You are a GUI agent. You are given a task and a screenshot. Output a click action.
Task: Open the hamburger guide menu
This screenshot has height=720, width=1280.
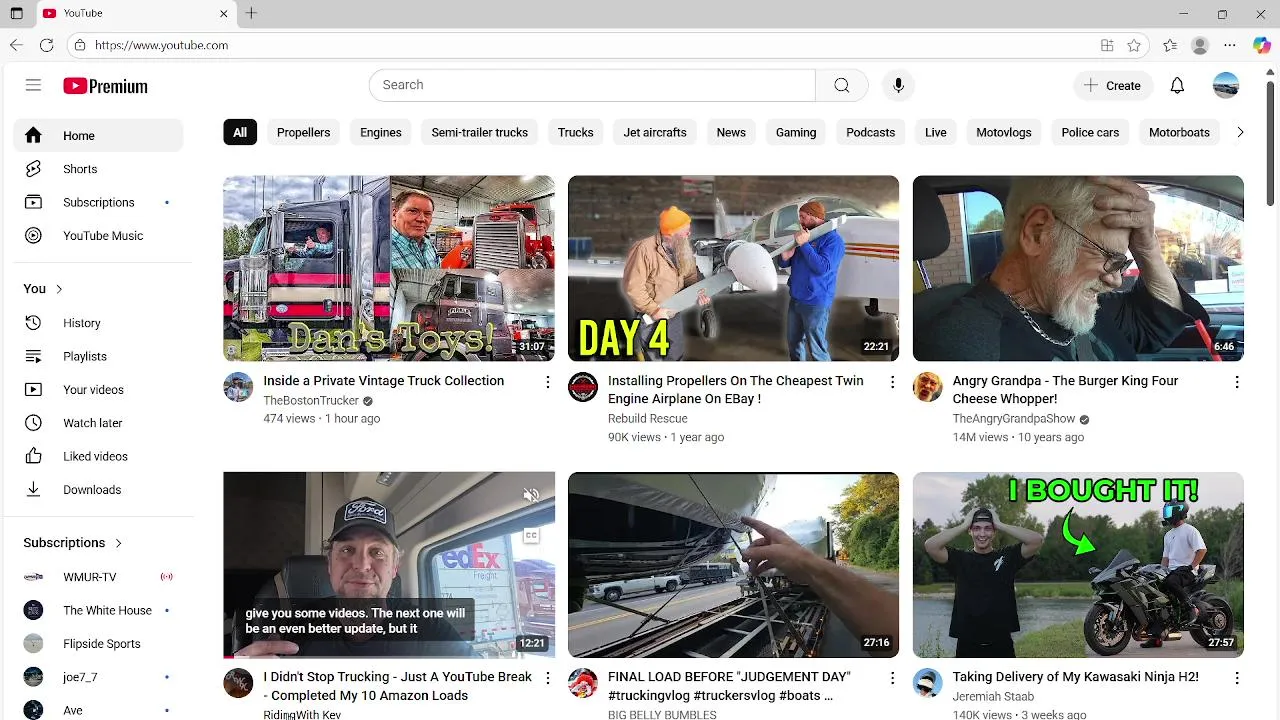coord(33,85)
